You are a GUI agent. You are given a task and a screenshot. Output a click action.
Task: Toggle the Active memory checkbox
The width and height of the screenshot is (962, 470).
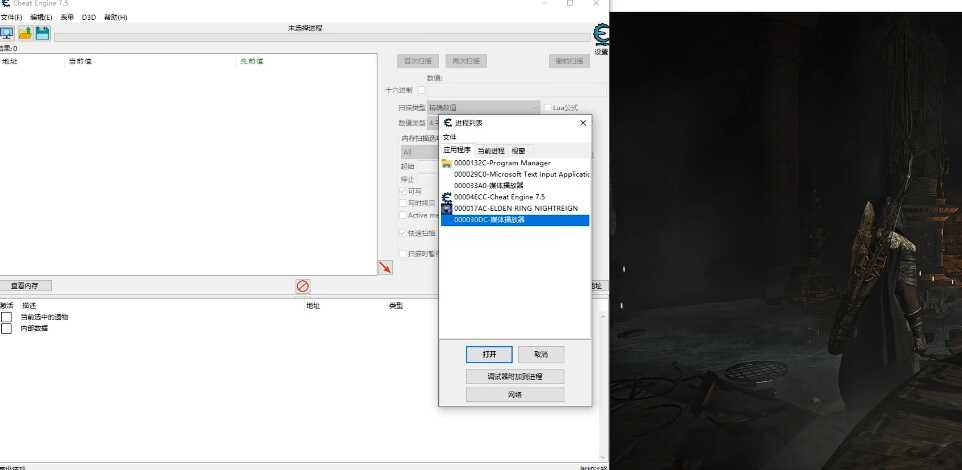(x=404, y=215)
